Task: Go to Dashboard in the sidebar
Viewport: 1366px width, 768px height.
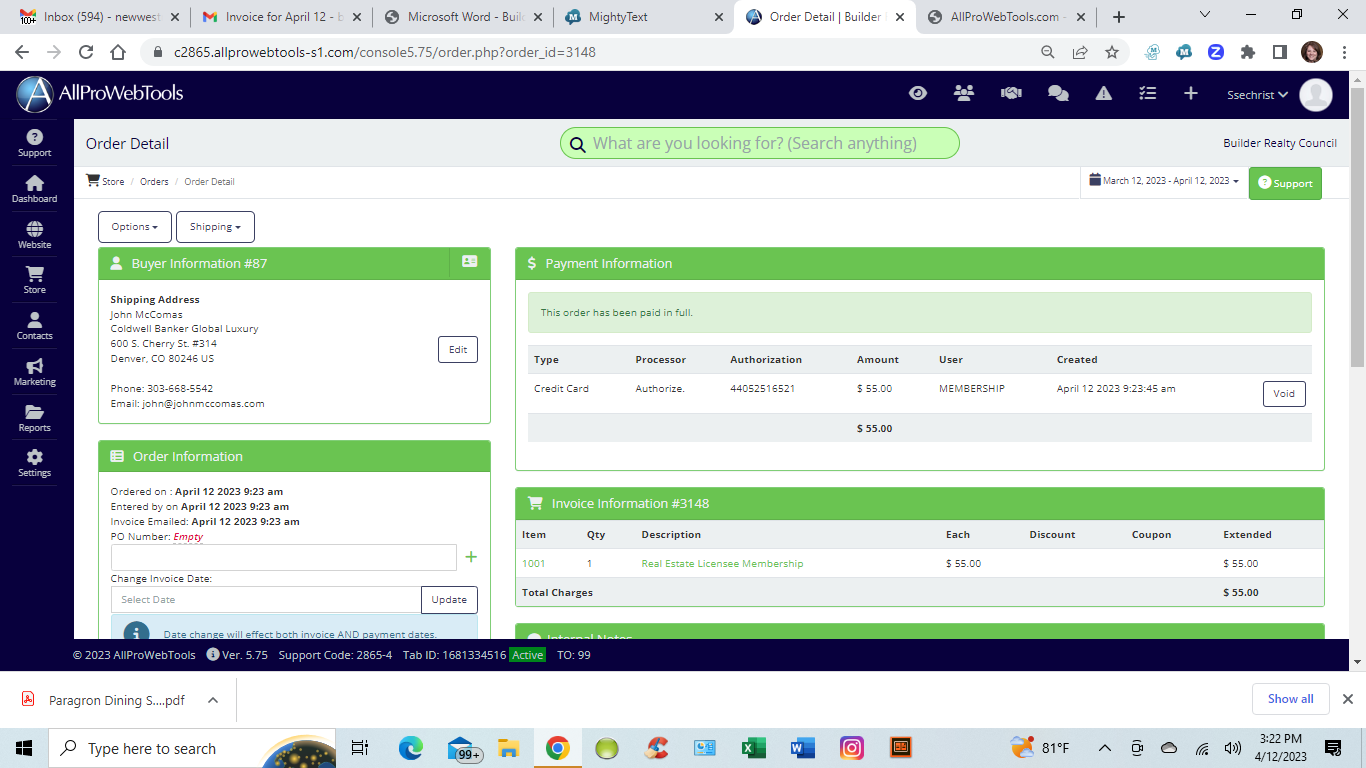Action: click(34, 189)
